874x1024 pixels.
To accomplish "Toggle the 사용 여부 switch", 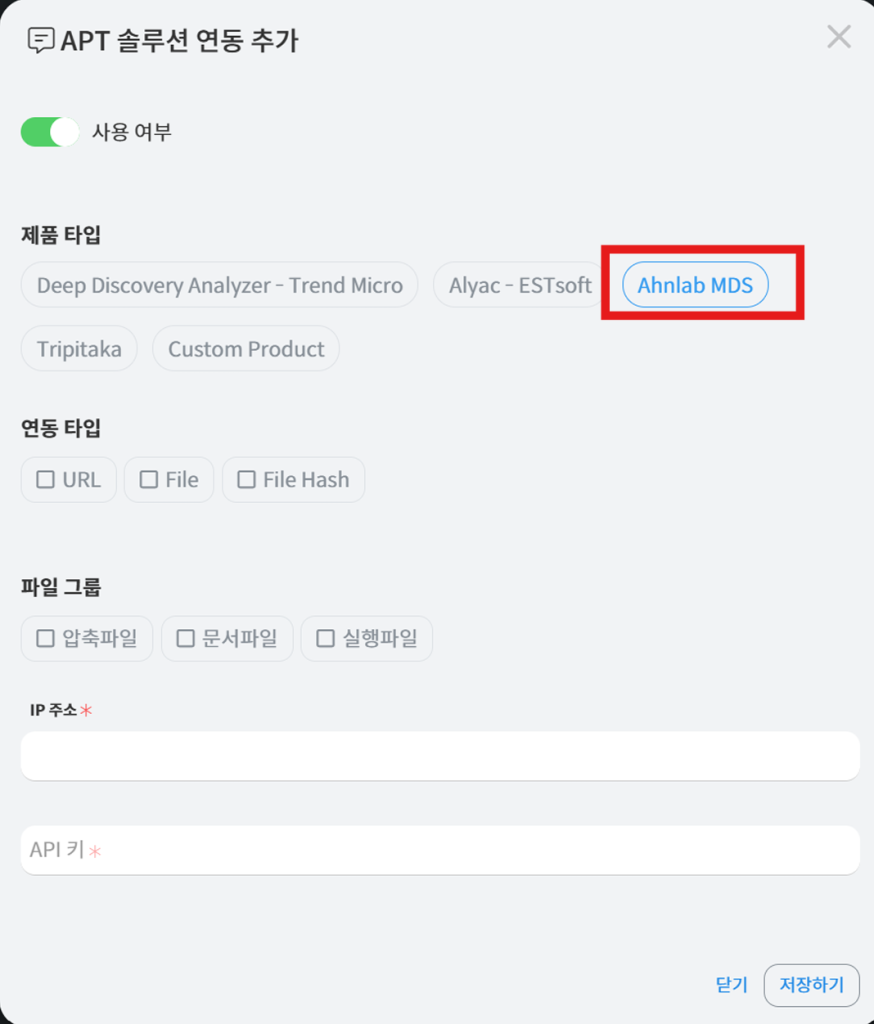I will click(49, 132).
